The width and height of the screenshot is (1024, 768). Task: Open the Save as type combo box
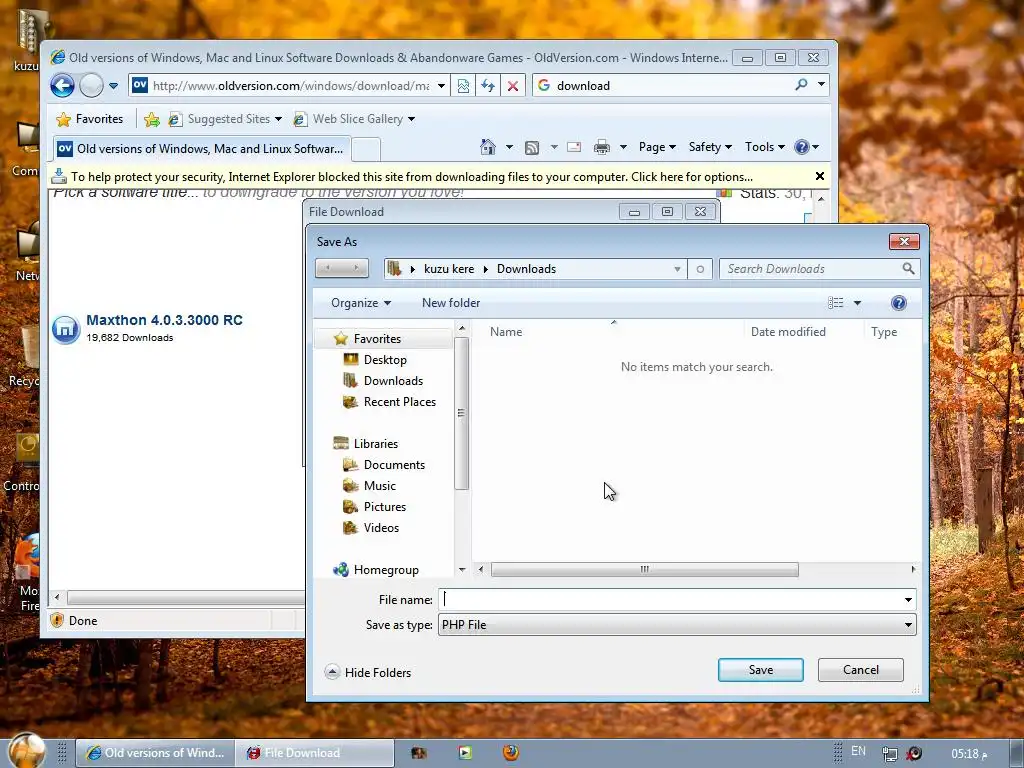point(677,625)
